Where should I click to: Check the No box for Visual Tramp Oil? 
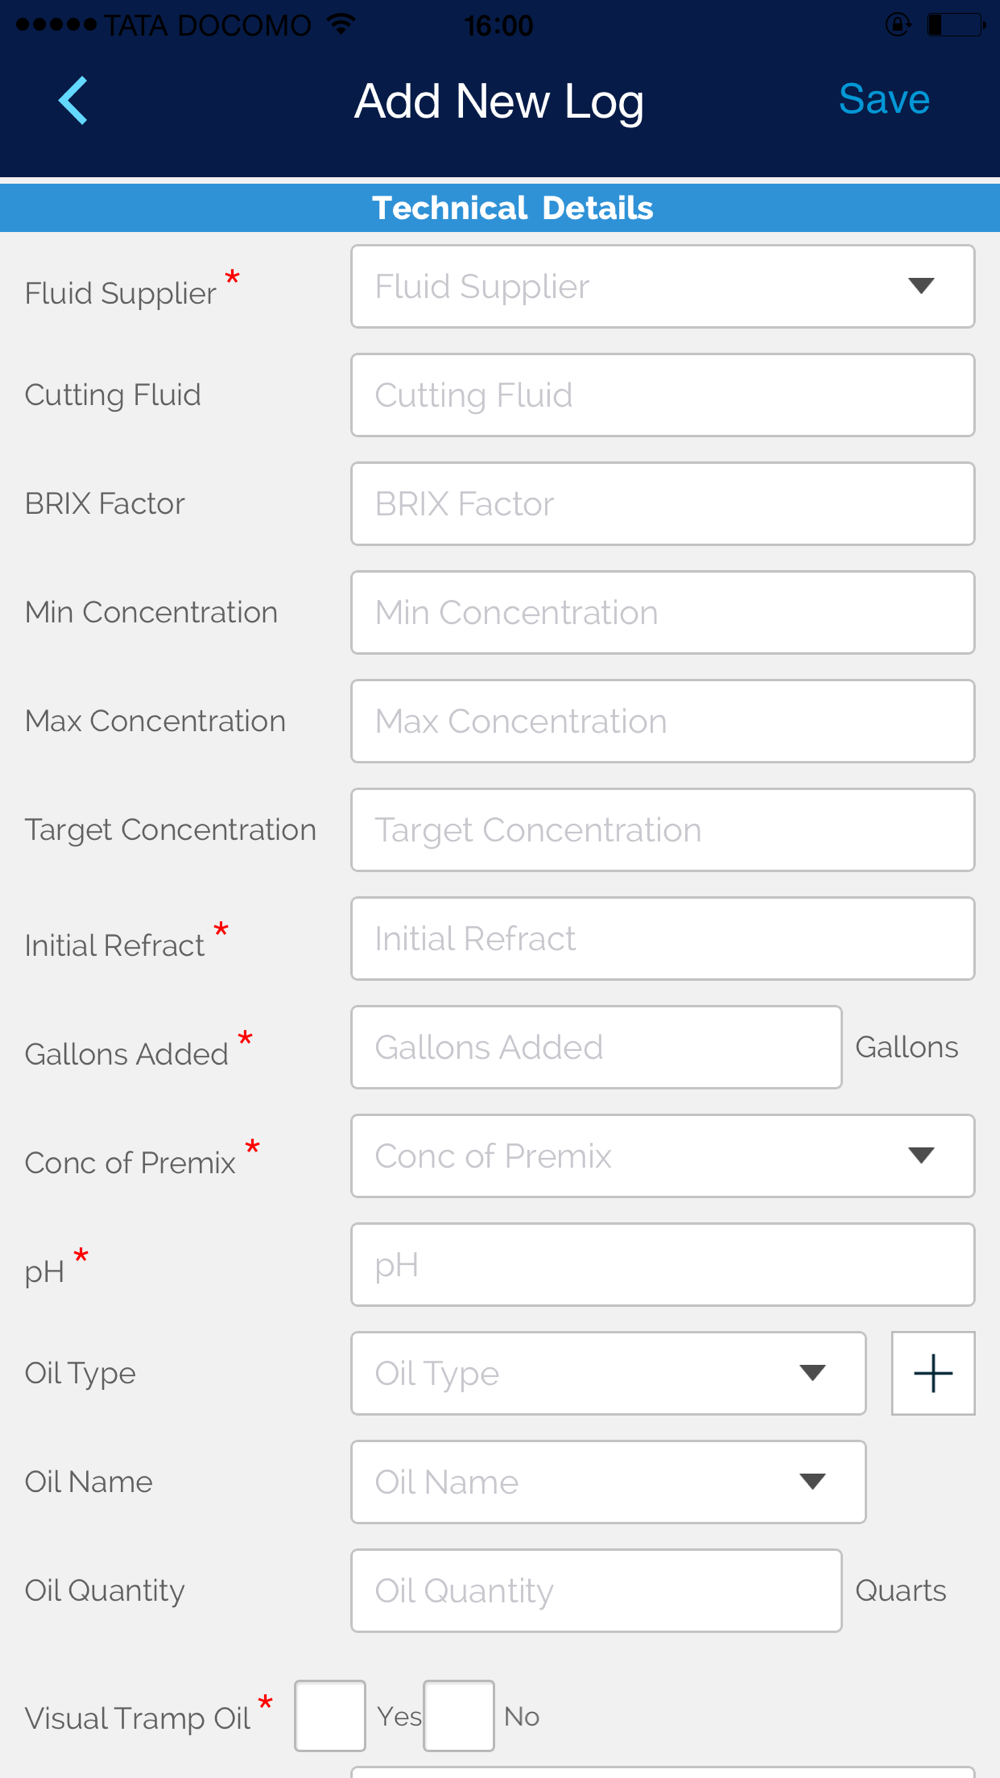point(459,1716)
